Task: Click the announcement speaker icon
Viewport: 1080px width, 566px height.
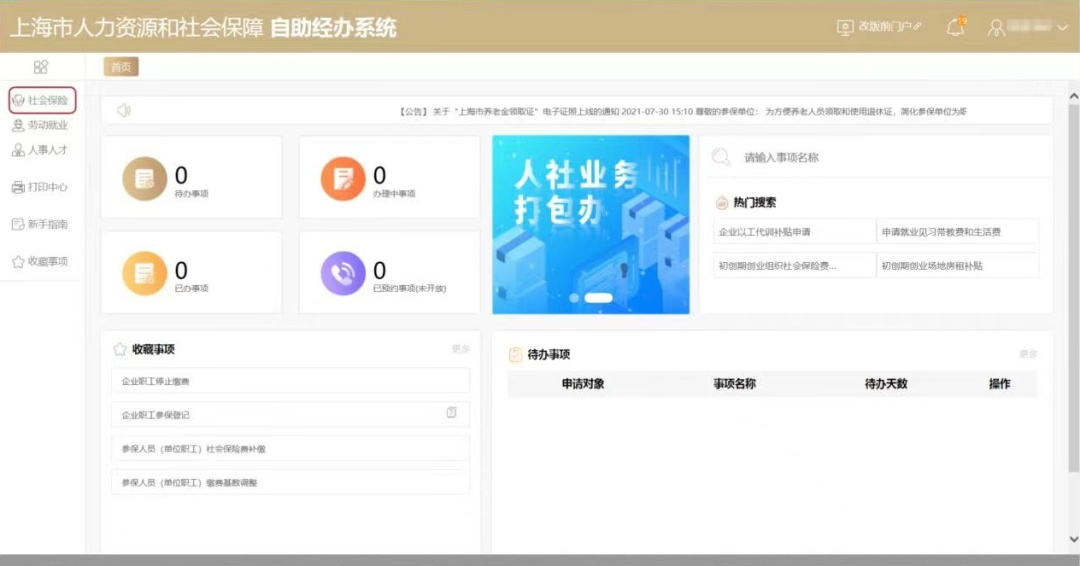Action: [x=124, y=111]
